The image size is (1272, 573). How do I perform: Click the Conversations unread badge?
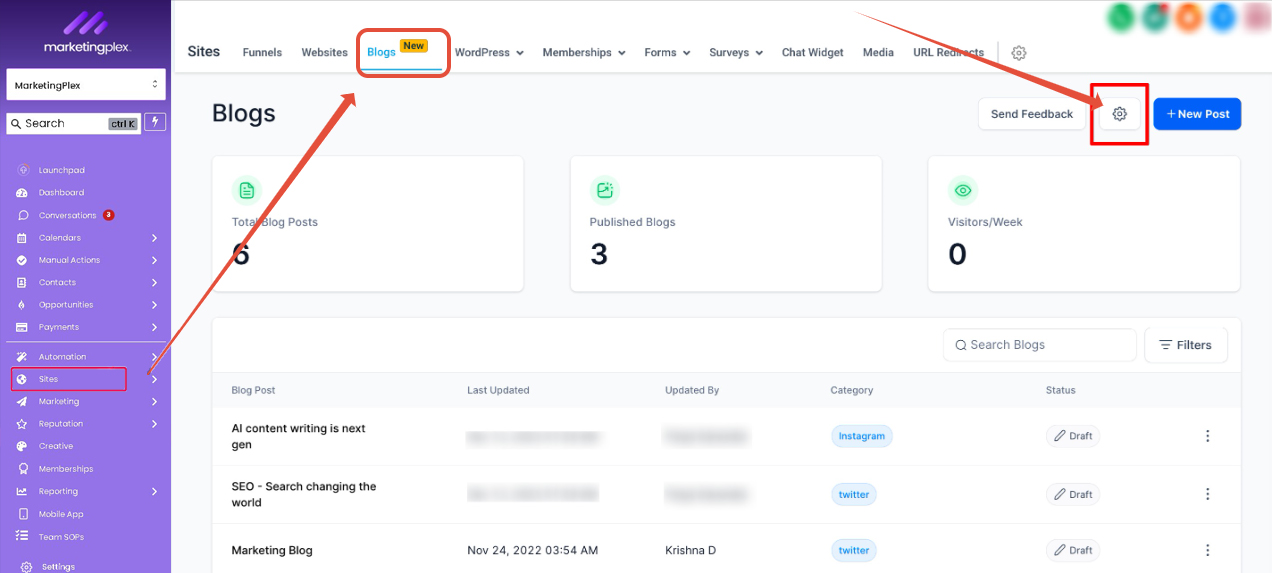tap(108, 215)
